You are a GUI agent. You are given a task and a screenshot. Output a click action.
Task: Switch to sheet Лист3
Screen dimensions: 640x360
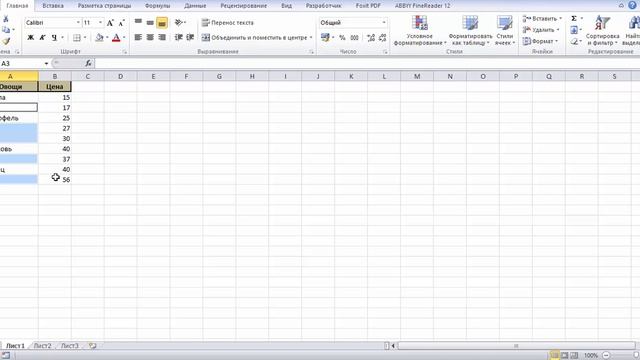69,346
